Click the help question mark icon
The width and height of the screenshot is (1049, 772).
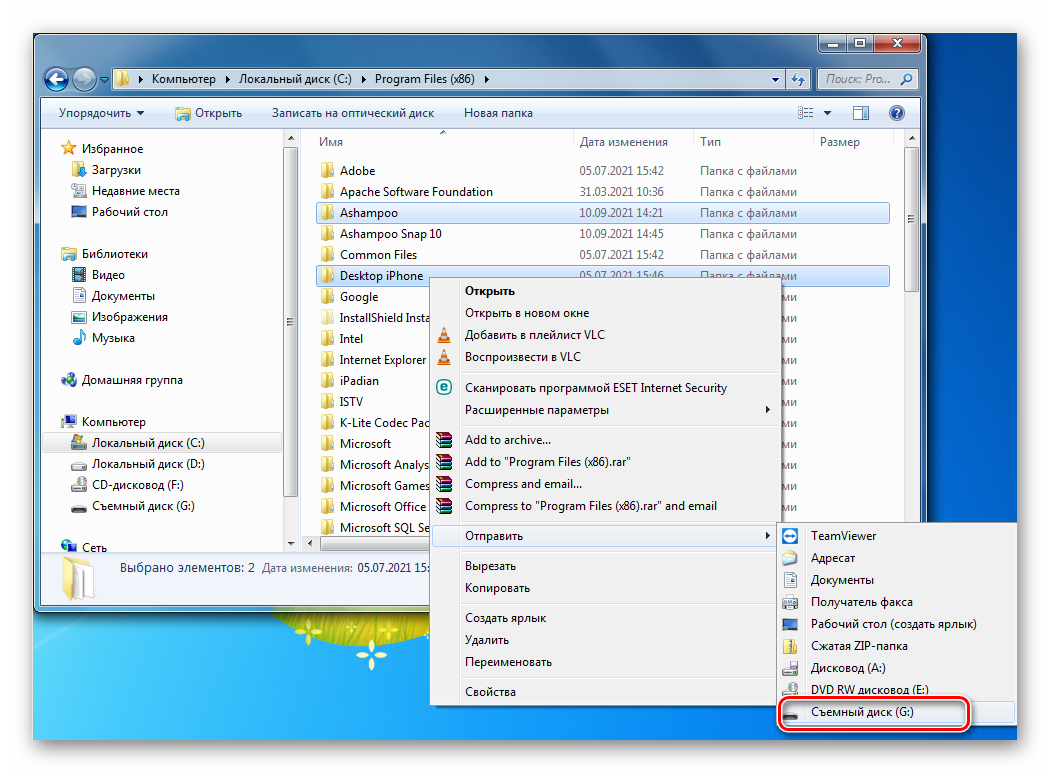896,113
